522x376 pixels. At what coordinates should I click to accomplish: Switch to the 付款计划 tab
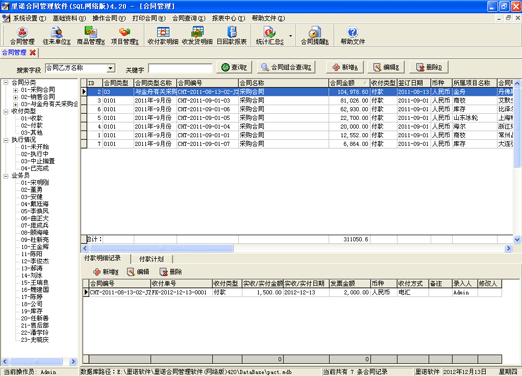[151, 259]
